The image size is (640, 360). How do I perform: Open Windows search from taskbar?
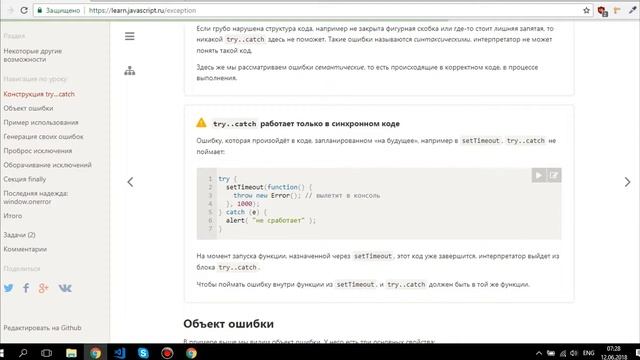coord(23,353)
